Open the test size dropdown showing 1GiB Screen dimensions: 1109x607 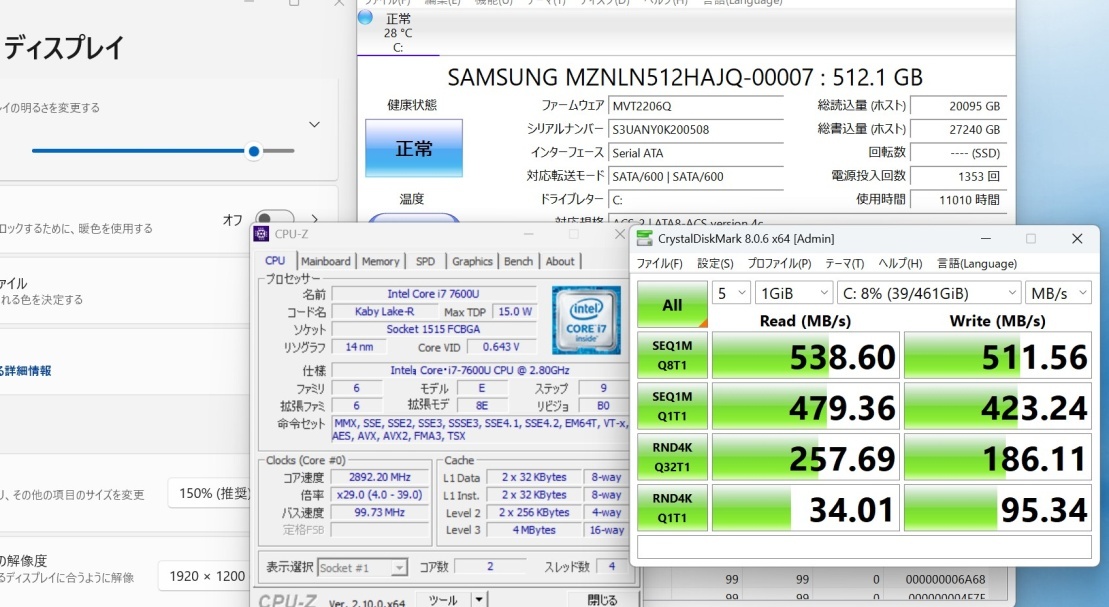pos(794,293)
